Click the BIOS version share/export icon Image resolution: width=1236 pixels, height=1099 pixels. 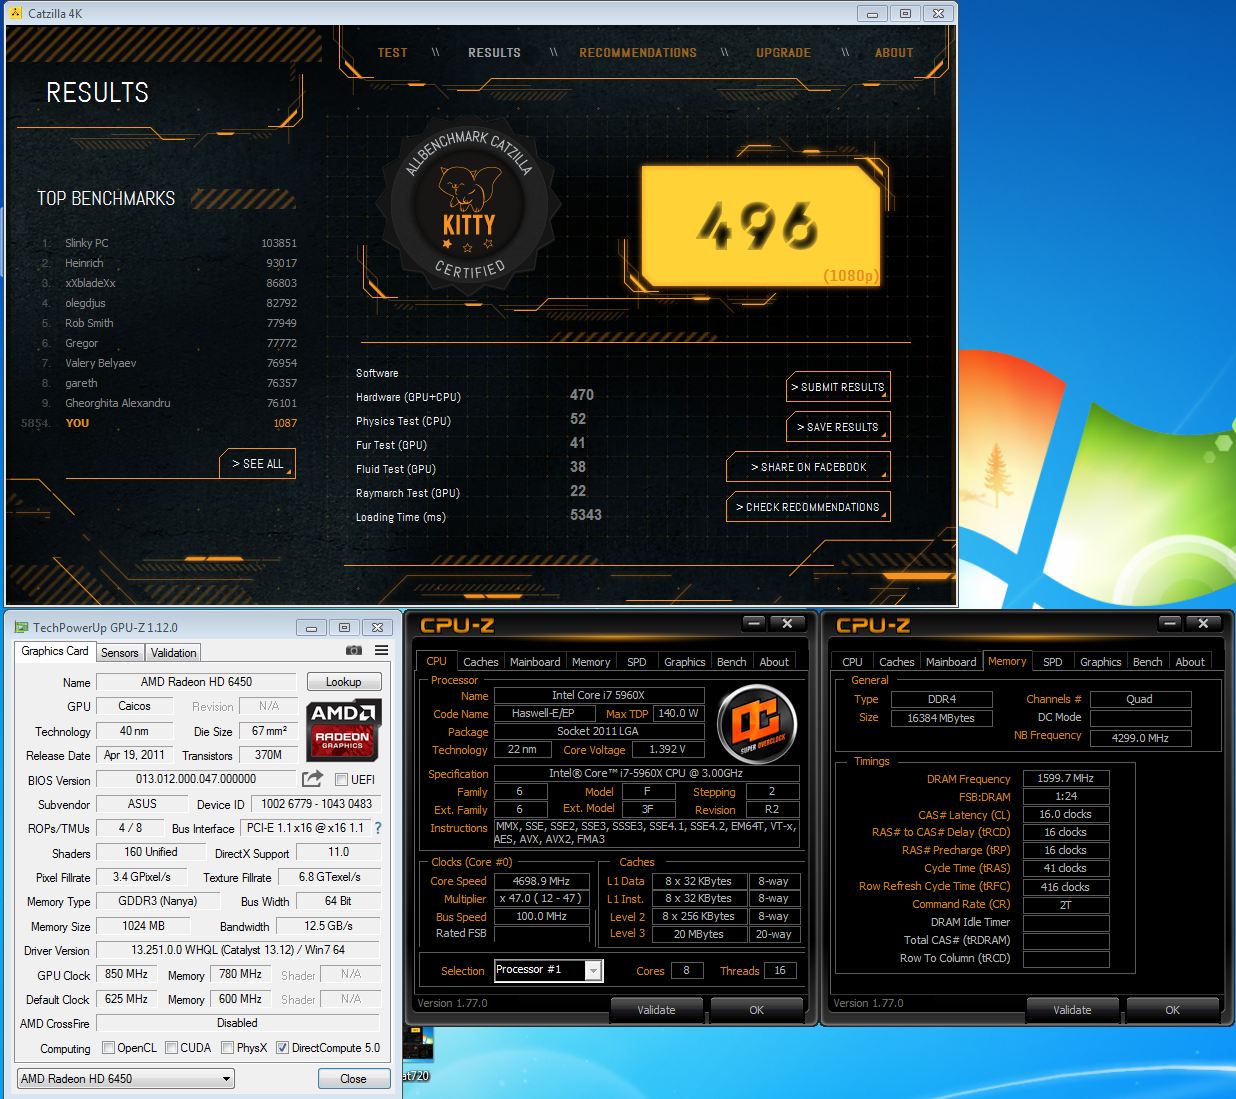(x=313, y=779)
